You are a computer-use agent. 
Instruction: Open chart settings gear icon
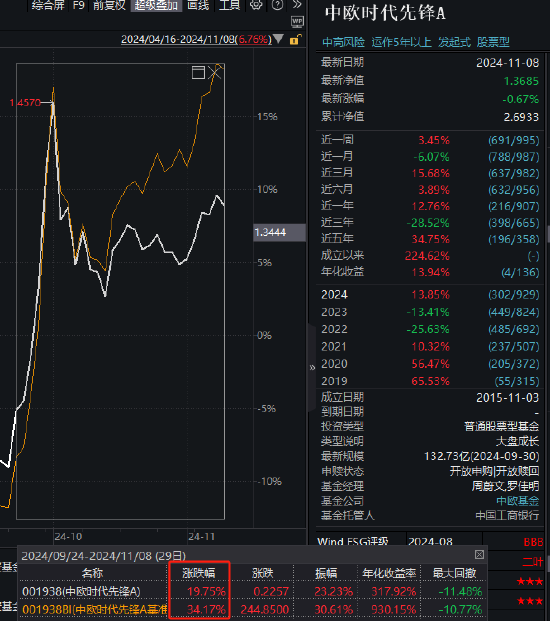pyautogui.click(x=256, y=5)
